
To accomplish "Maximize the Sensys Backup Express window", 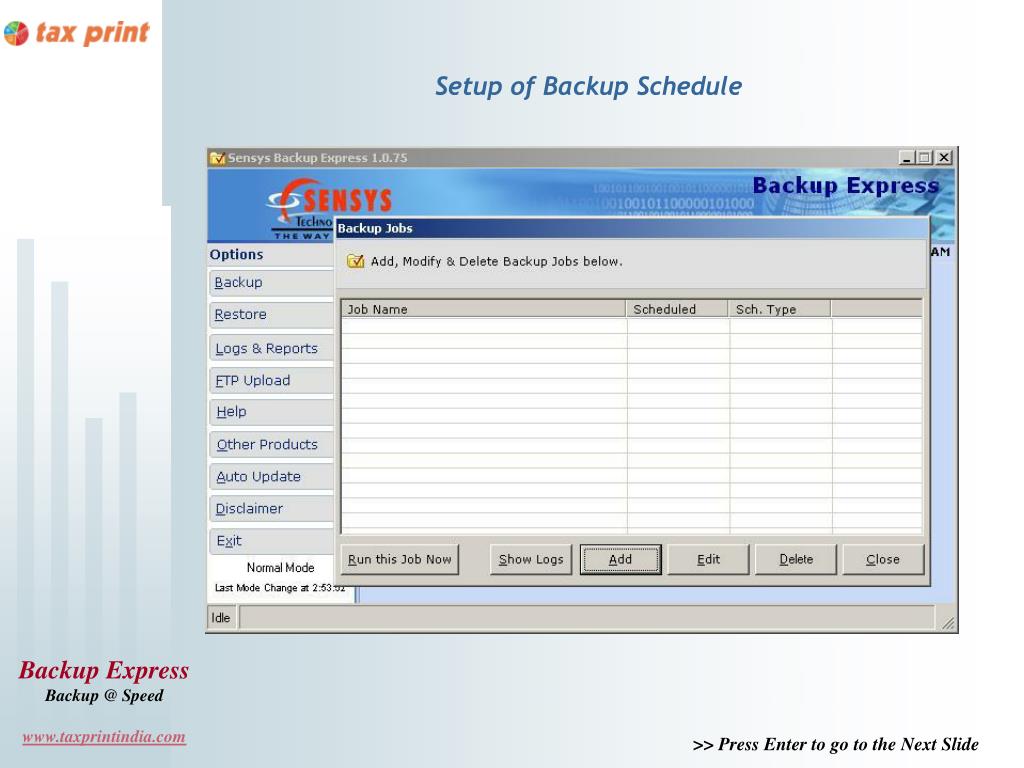I will pyautogui.click(x=924, y=157).
